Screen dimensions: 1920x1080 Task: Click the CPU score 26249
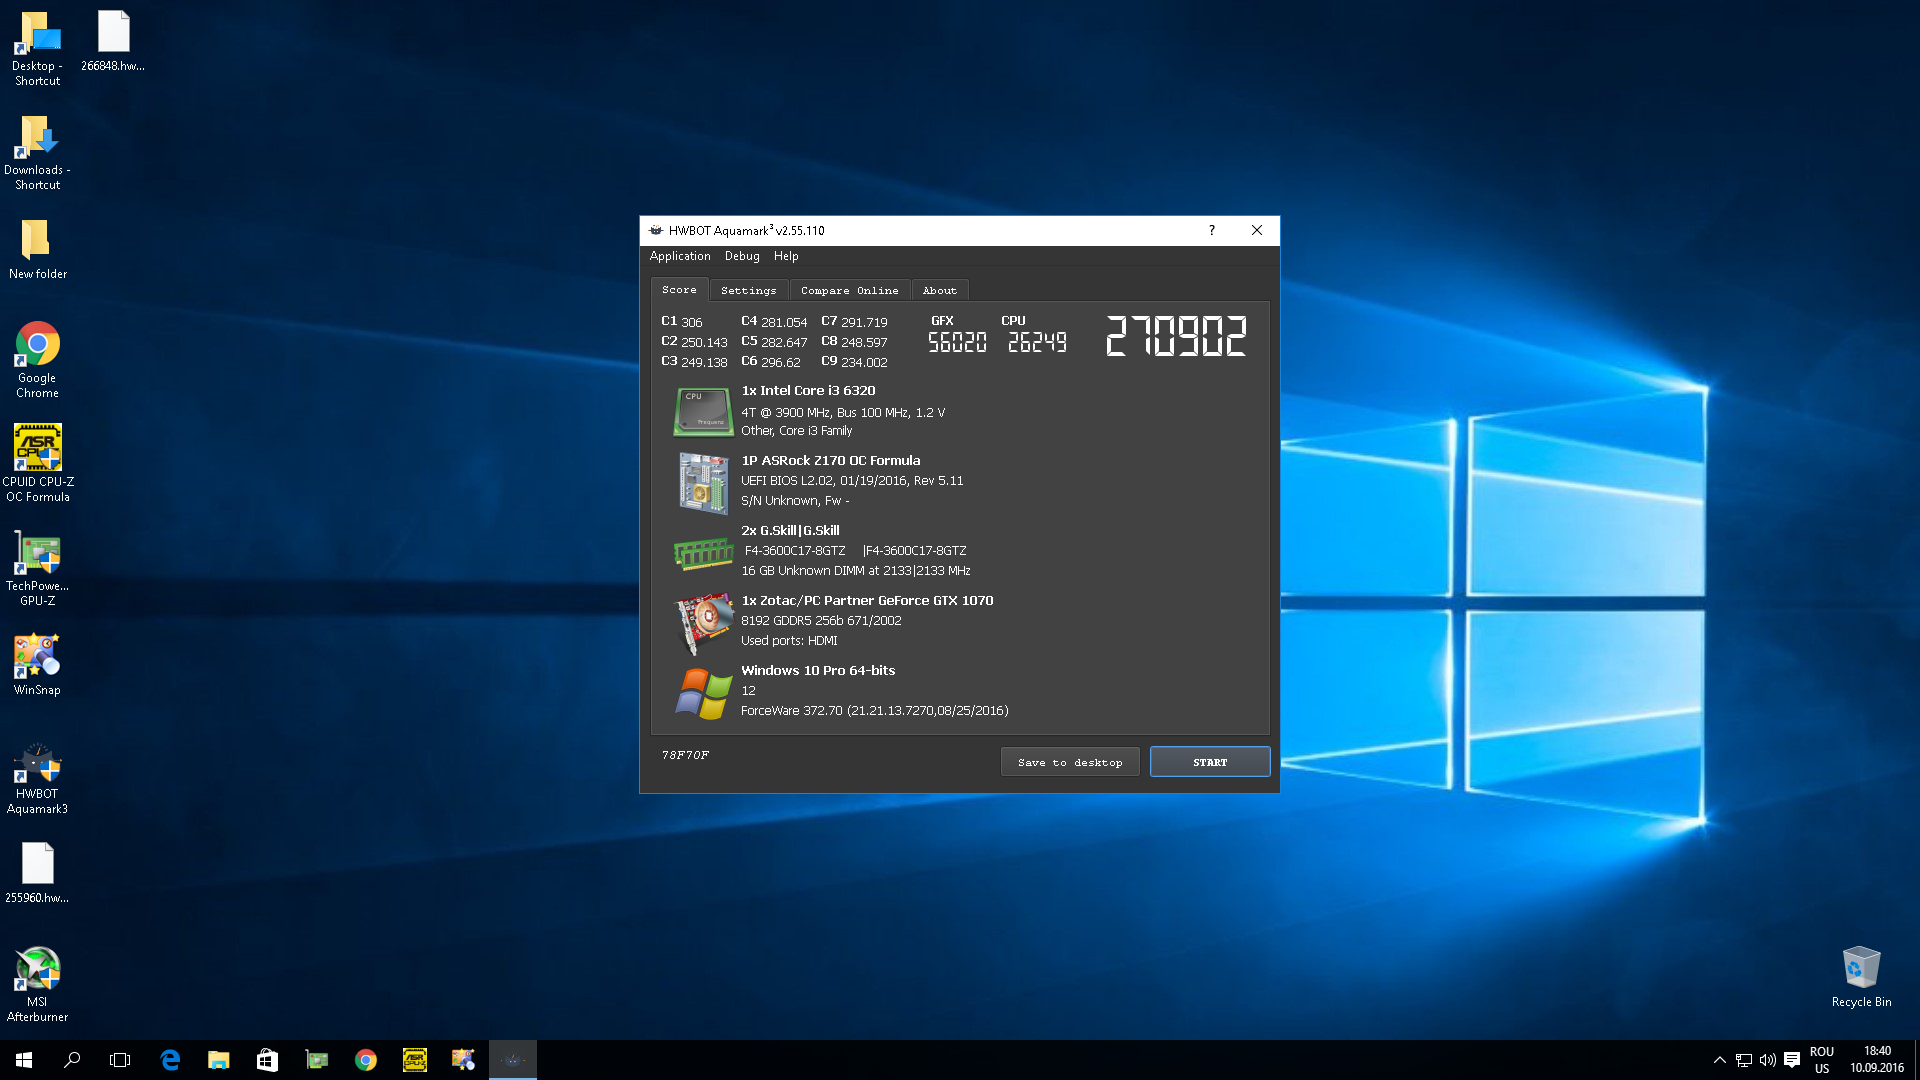click(x=1037, y=343)
